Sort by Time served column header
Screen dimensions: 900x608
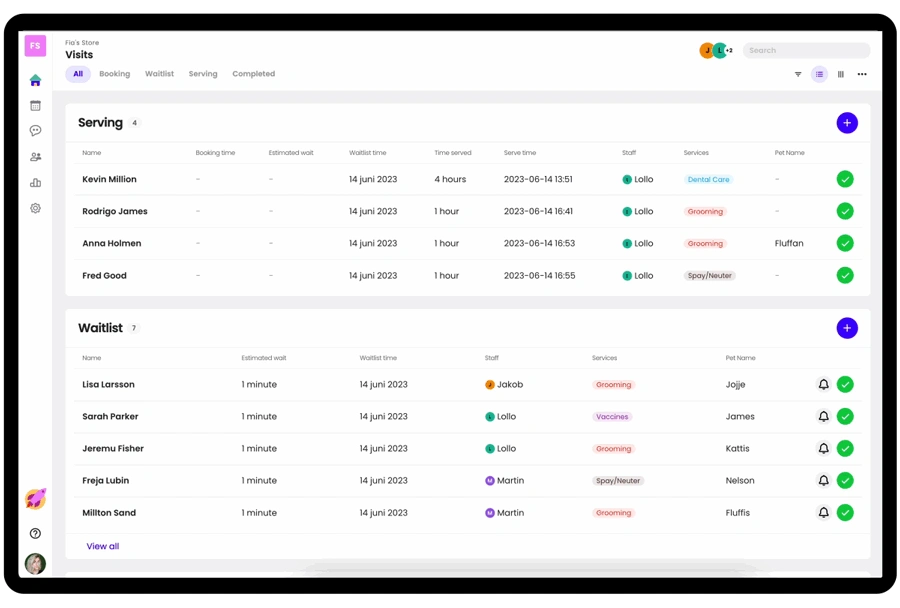pyautogui.click(x=452, y=153)
